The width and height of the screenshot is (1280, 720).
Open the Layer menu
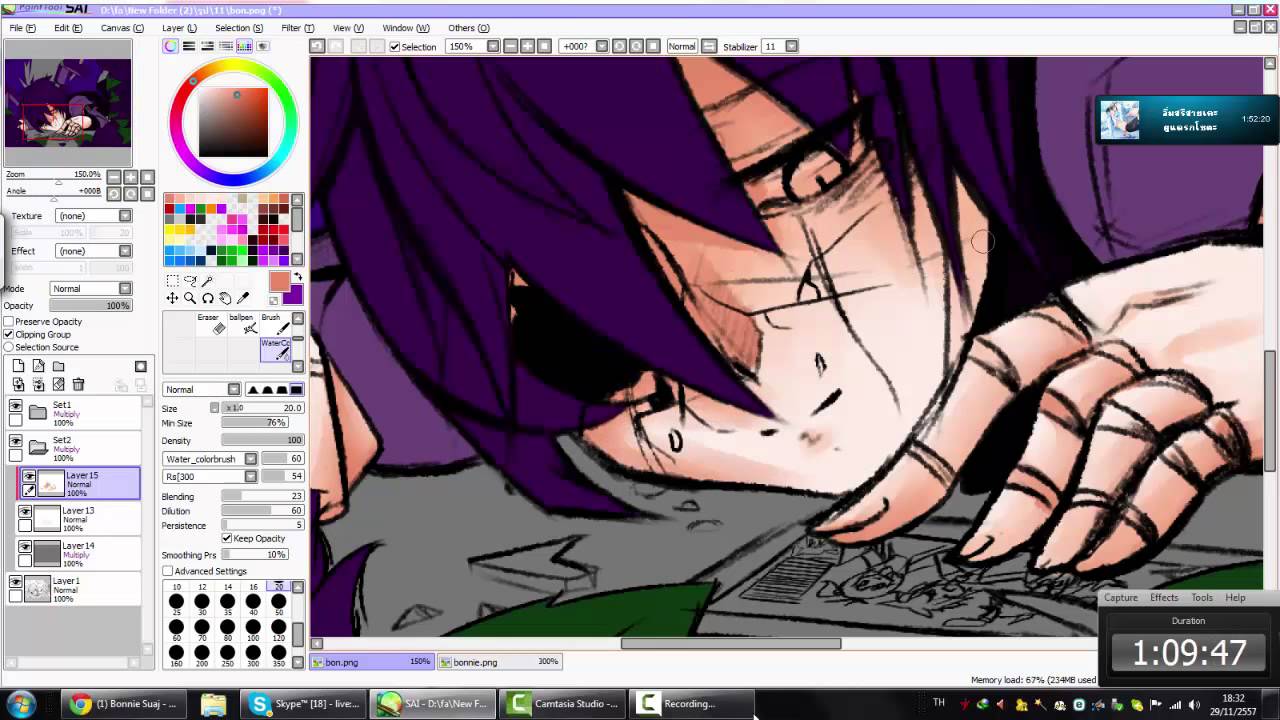[179, 28]
